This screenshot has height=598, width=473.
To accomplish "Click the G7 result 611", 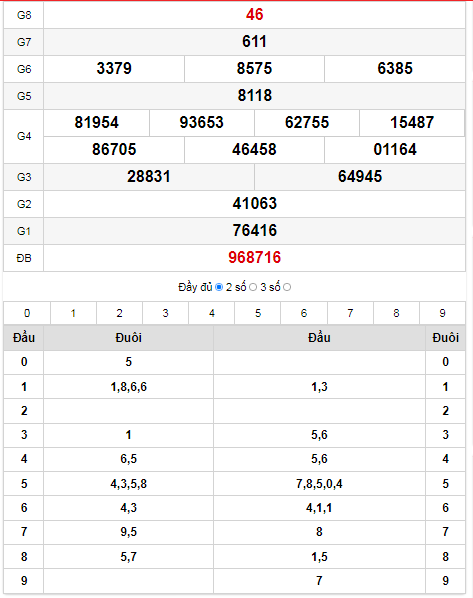I will tap(254, 41).
